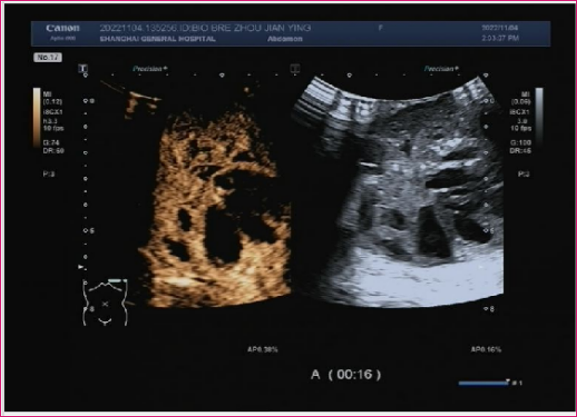The image size is (577, 417).
Task: Click the DR:60 dynamic range value
Action: click(53, 151)
